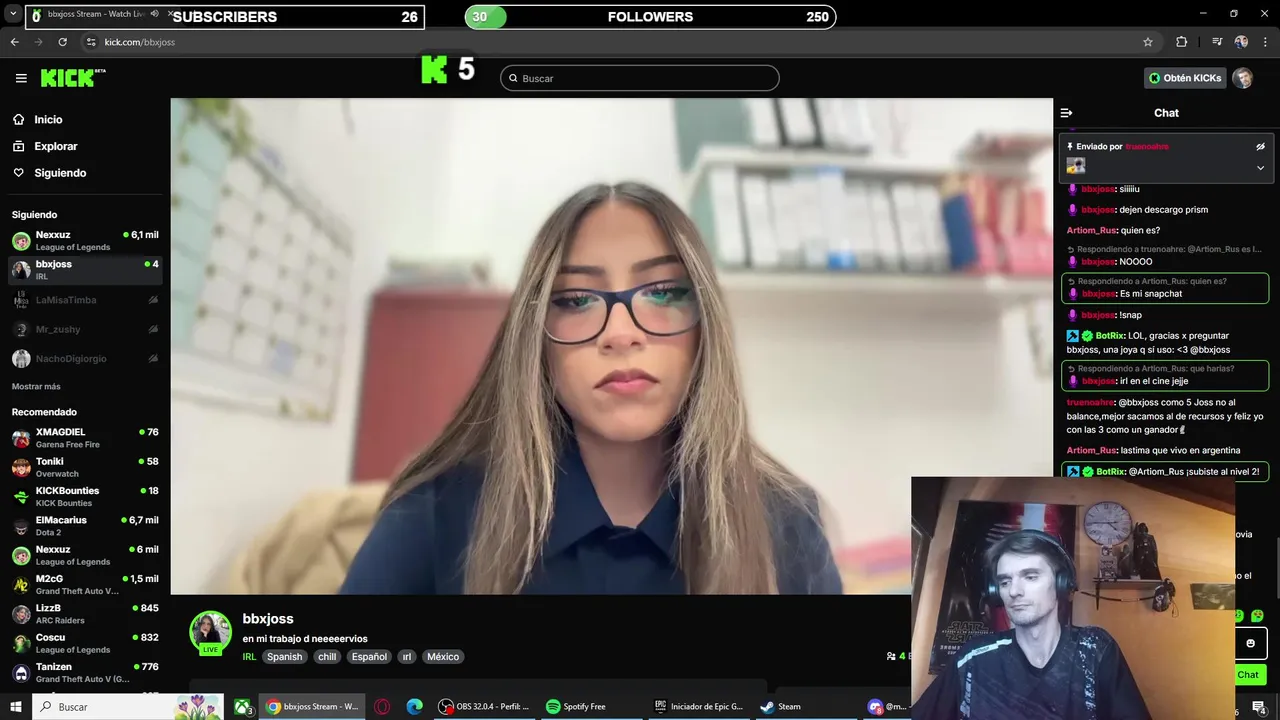Open the emote picker icon in chat

point(1250,643)
